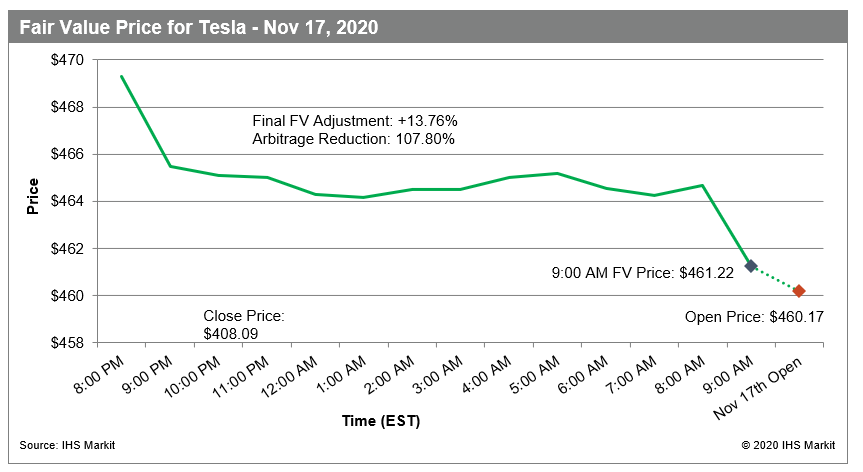Viewport: 863px width, 472px height.
Task: Select the chart title about Tesla
Action: click(198, 27)
